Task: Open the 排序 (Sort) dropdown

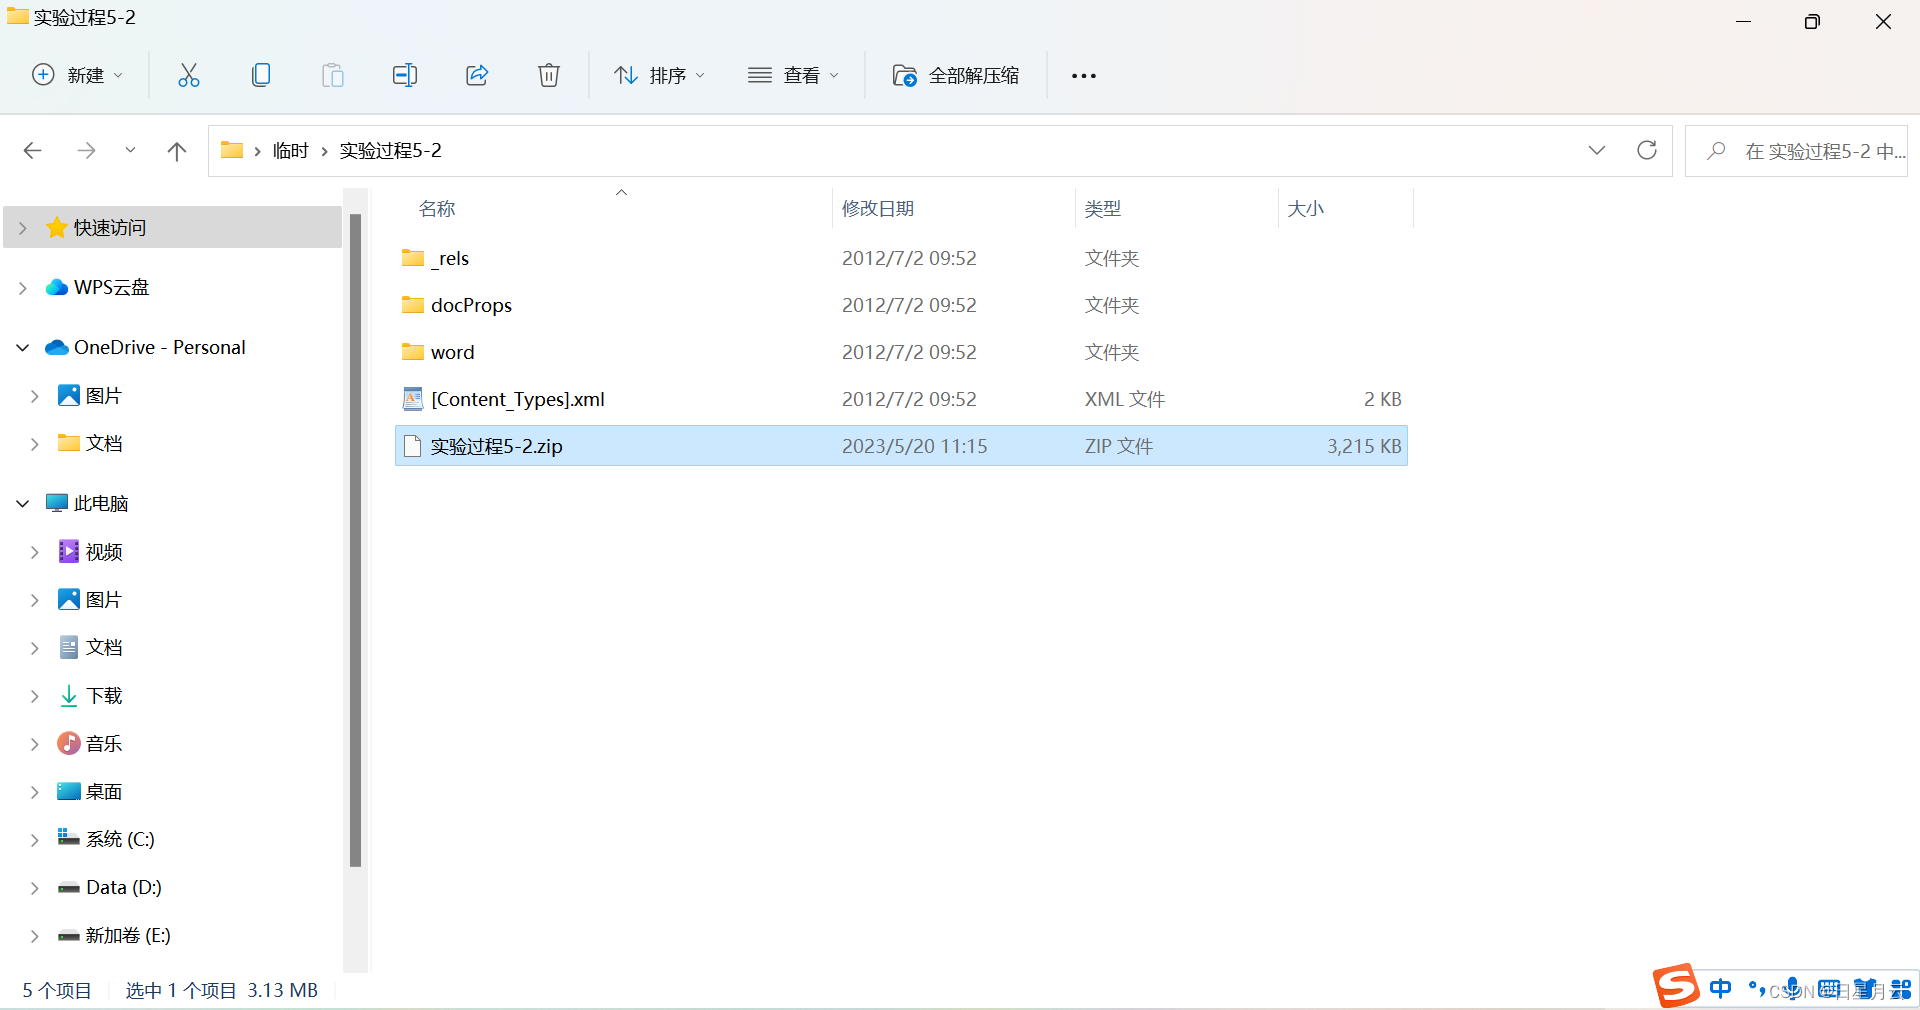Action: [x=660, y=75]
